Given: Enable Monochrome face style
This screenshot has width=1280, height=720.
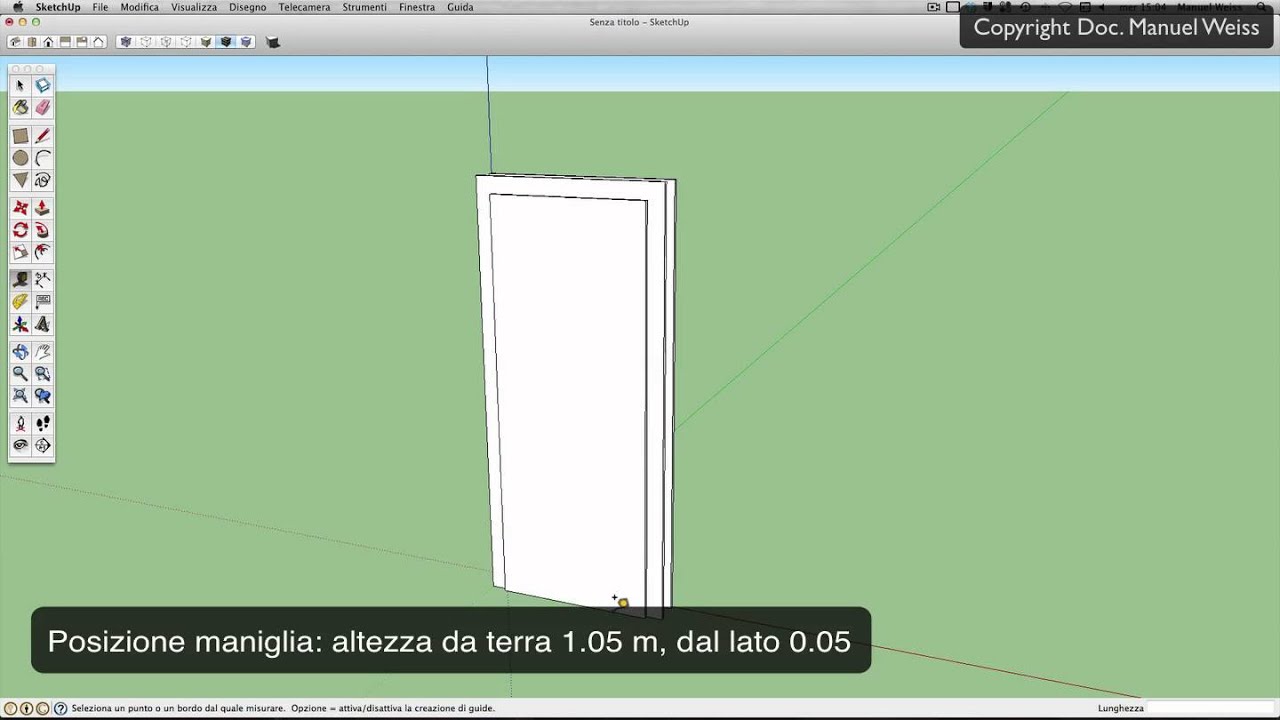Looking at the screenshot, I should (246, 42).
